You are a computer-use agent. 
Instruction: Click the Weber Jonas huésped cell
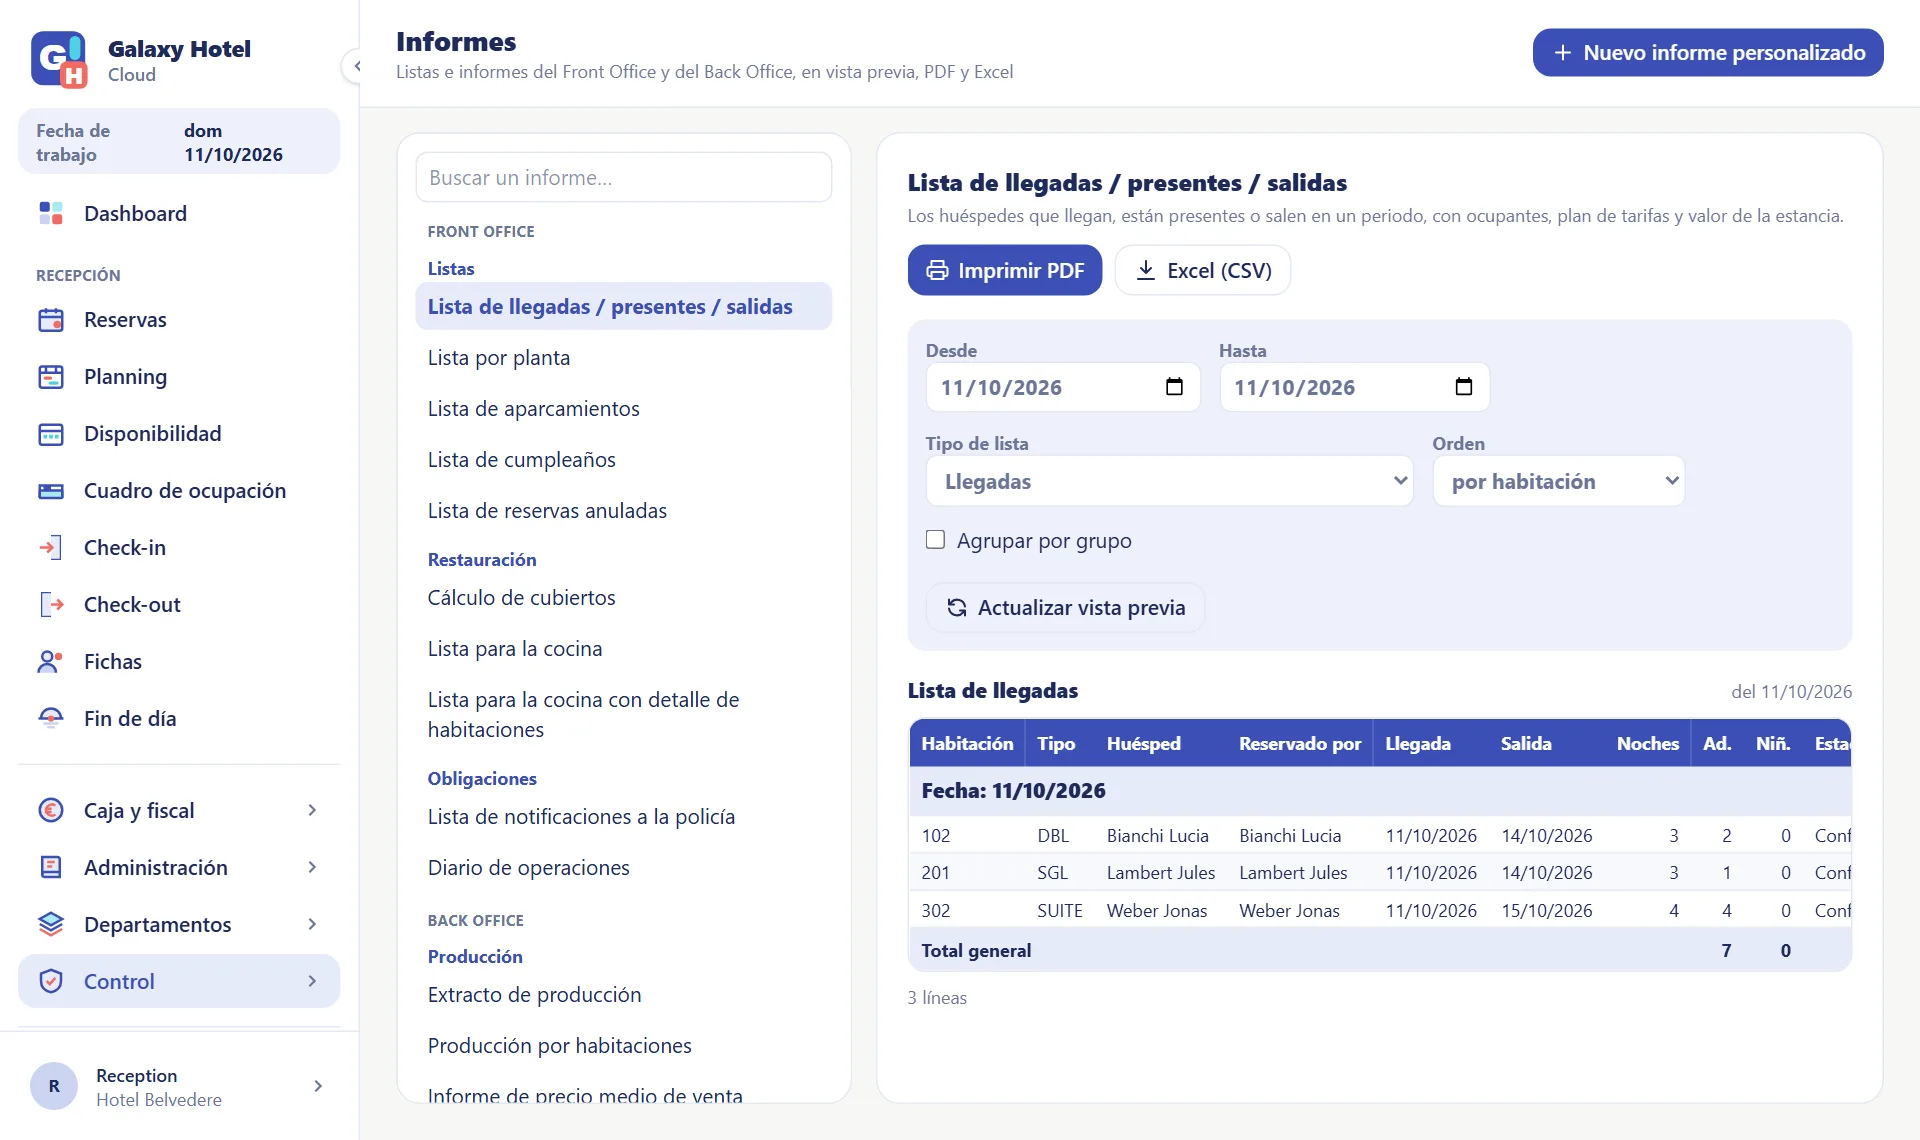[x=1157, y=911]
